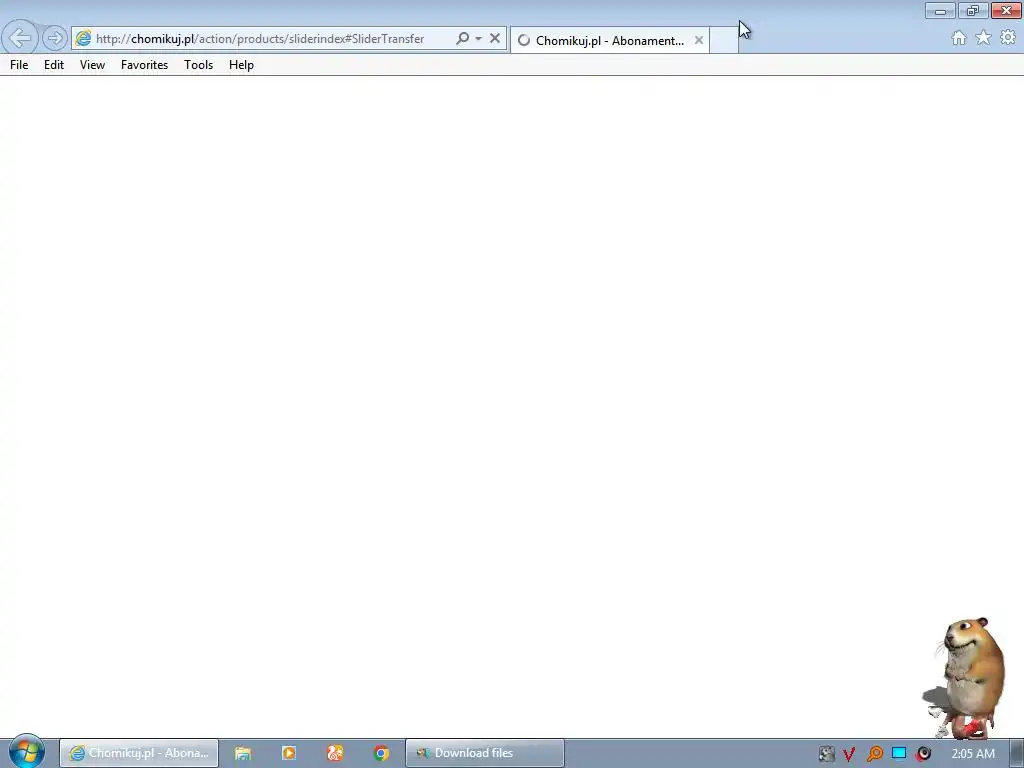Open the clock showing 2:05 AM
This screenshot has width=1024, height=768.
click(x=973, y=754)
